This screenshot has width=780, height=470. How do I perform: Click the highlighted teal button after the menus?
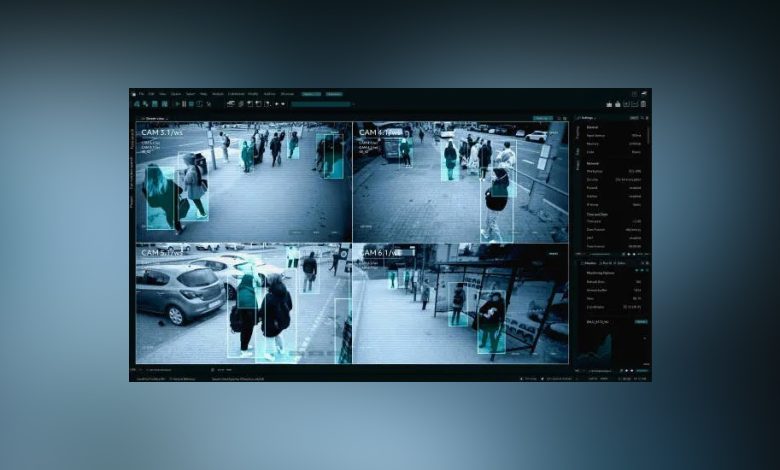pos(311,94)
